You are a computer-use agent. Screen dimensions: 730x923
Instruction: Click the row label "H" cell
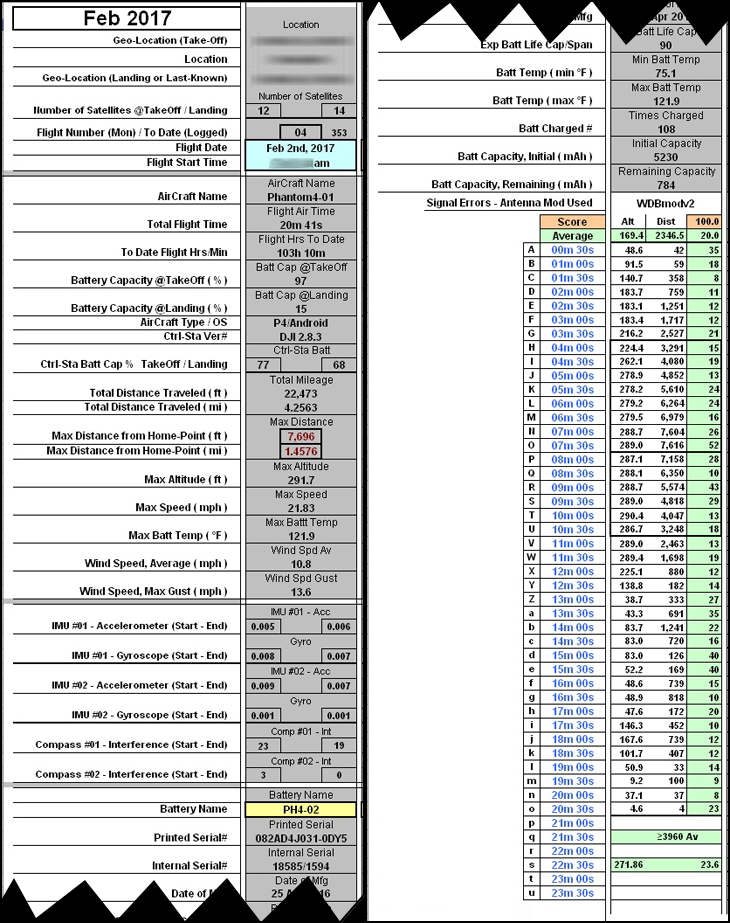coord(532,347)
